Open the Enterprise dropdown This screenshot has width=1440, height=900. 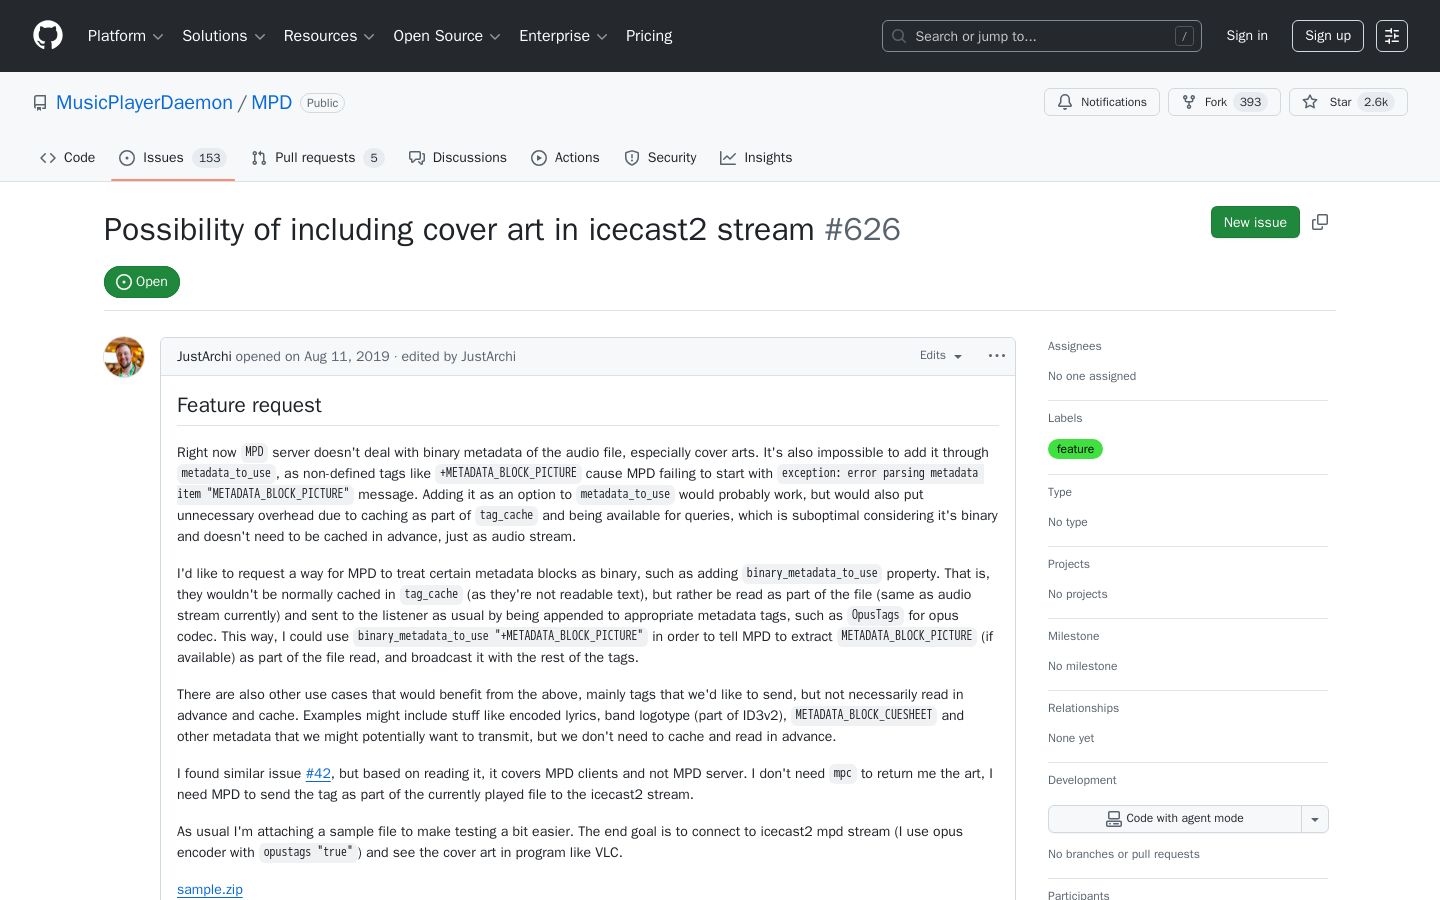point(563,36)
